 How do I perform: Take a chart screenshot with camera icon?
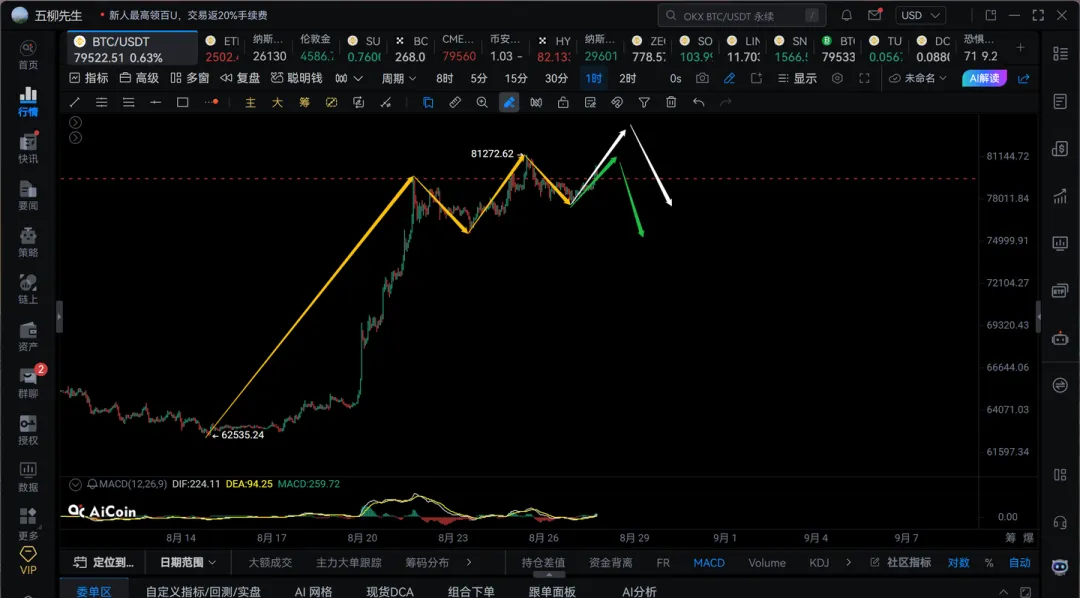(x=702, y=79)
